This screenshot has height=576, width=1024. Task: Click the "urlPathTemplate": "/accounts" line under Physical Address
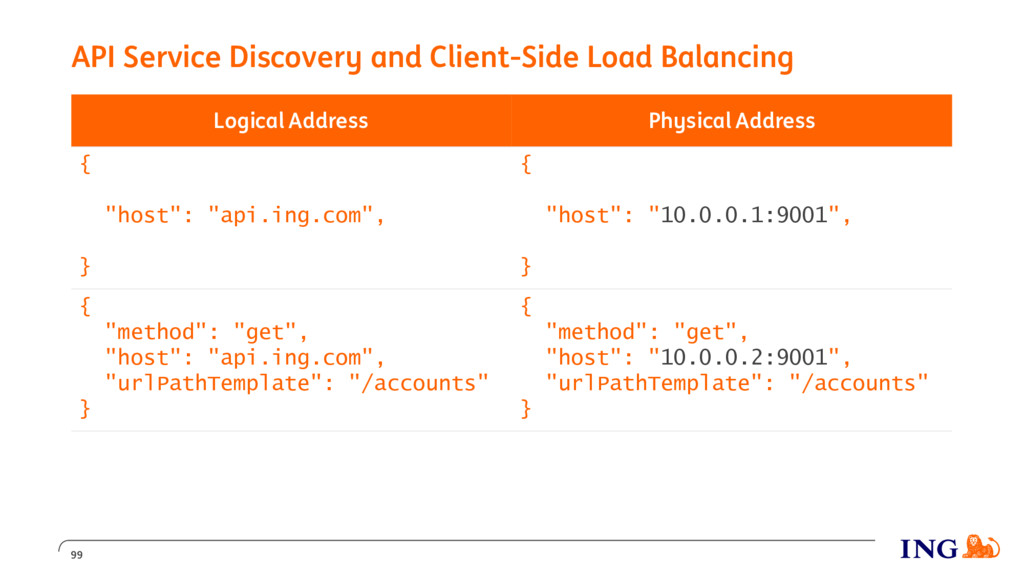tap(737, 383)
